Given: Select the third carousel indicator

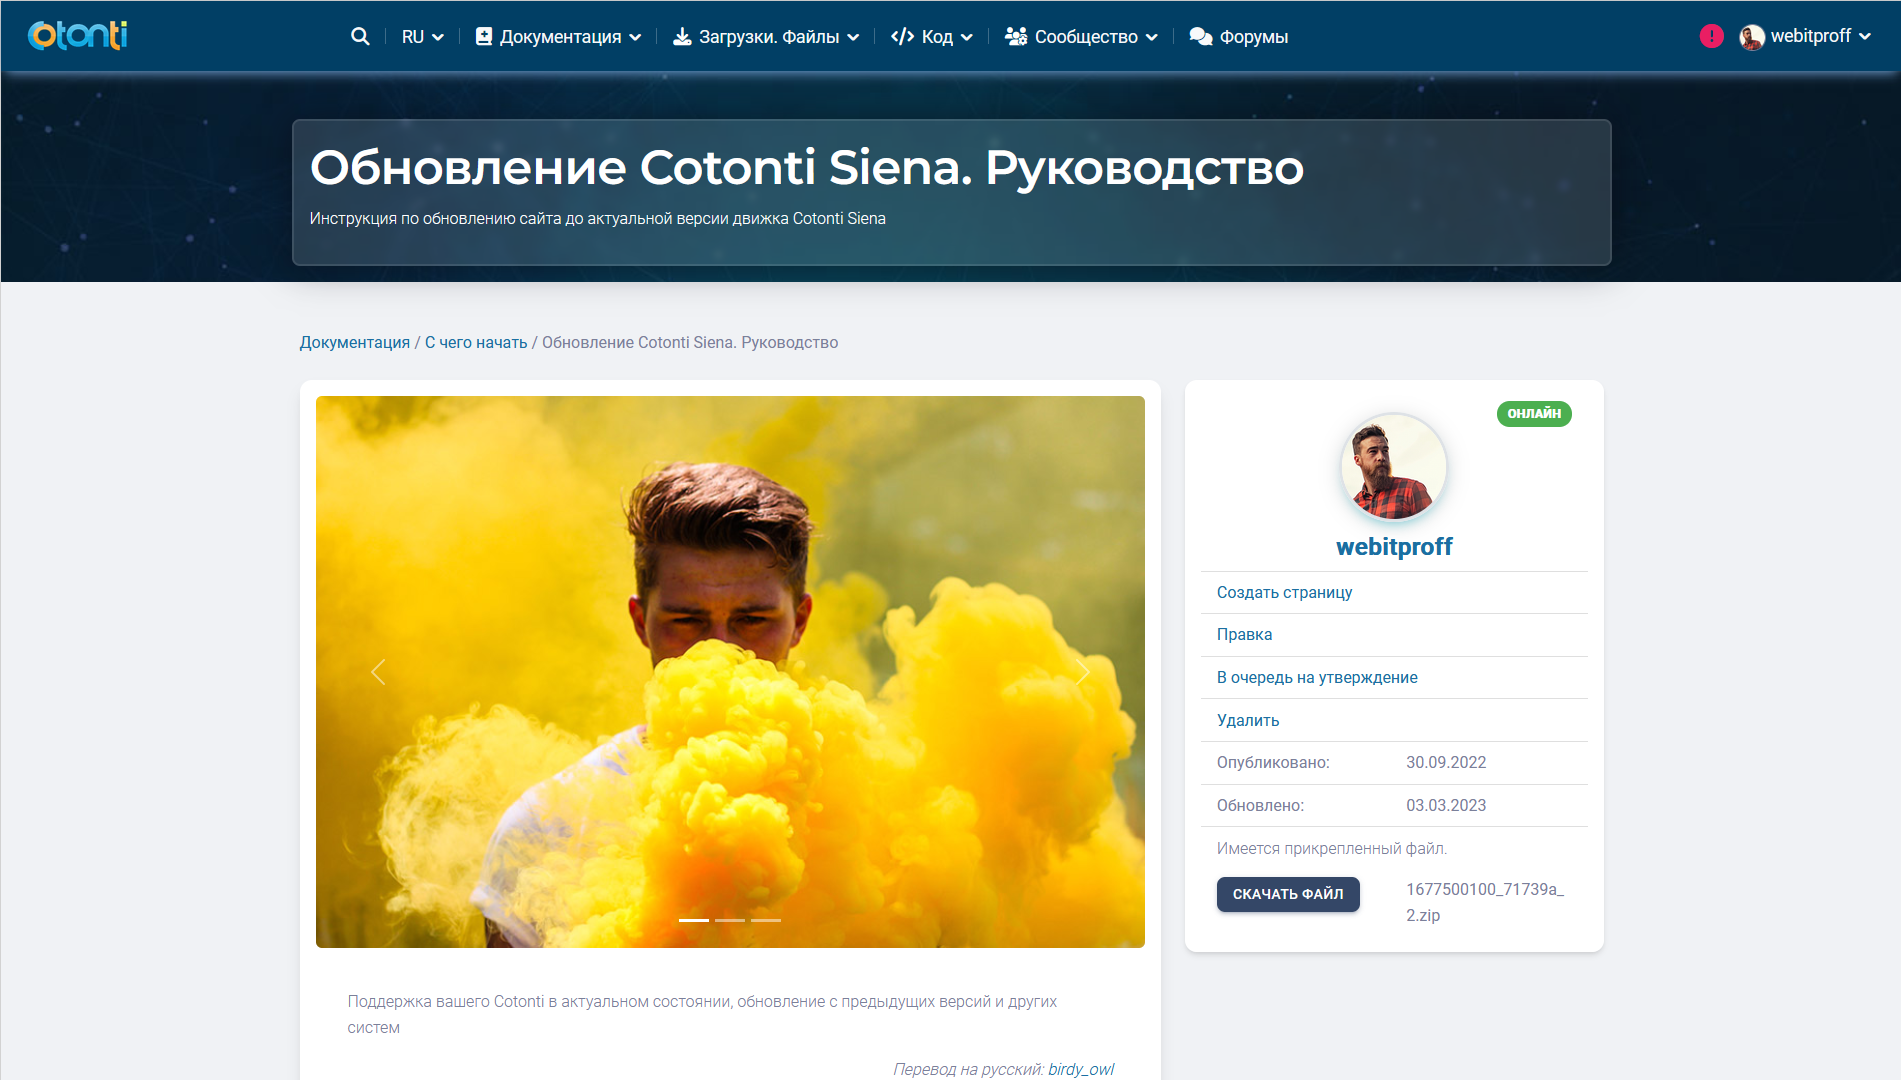Looking at the screenshot, I should 766,920.
